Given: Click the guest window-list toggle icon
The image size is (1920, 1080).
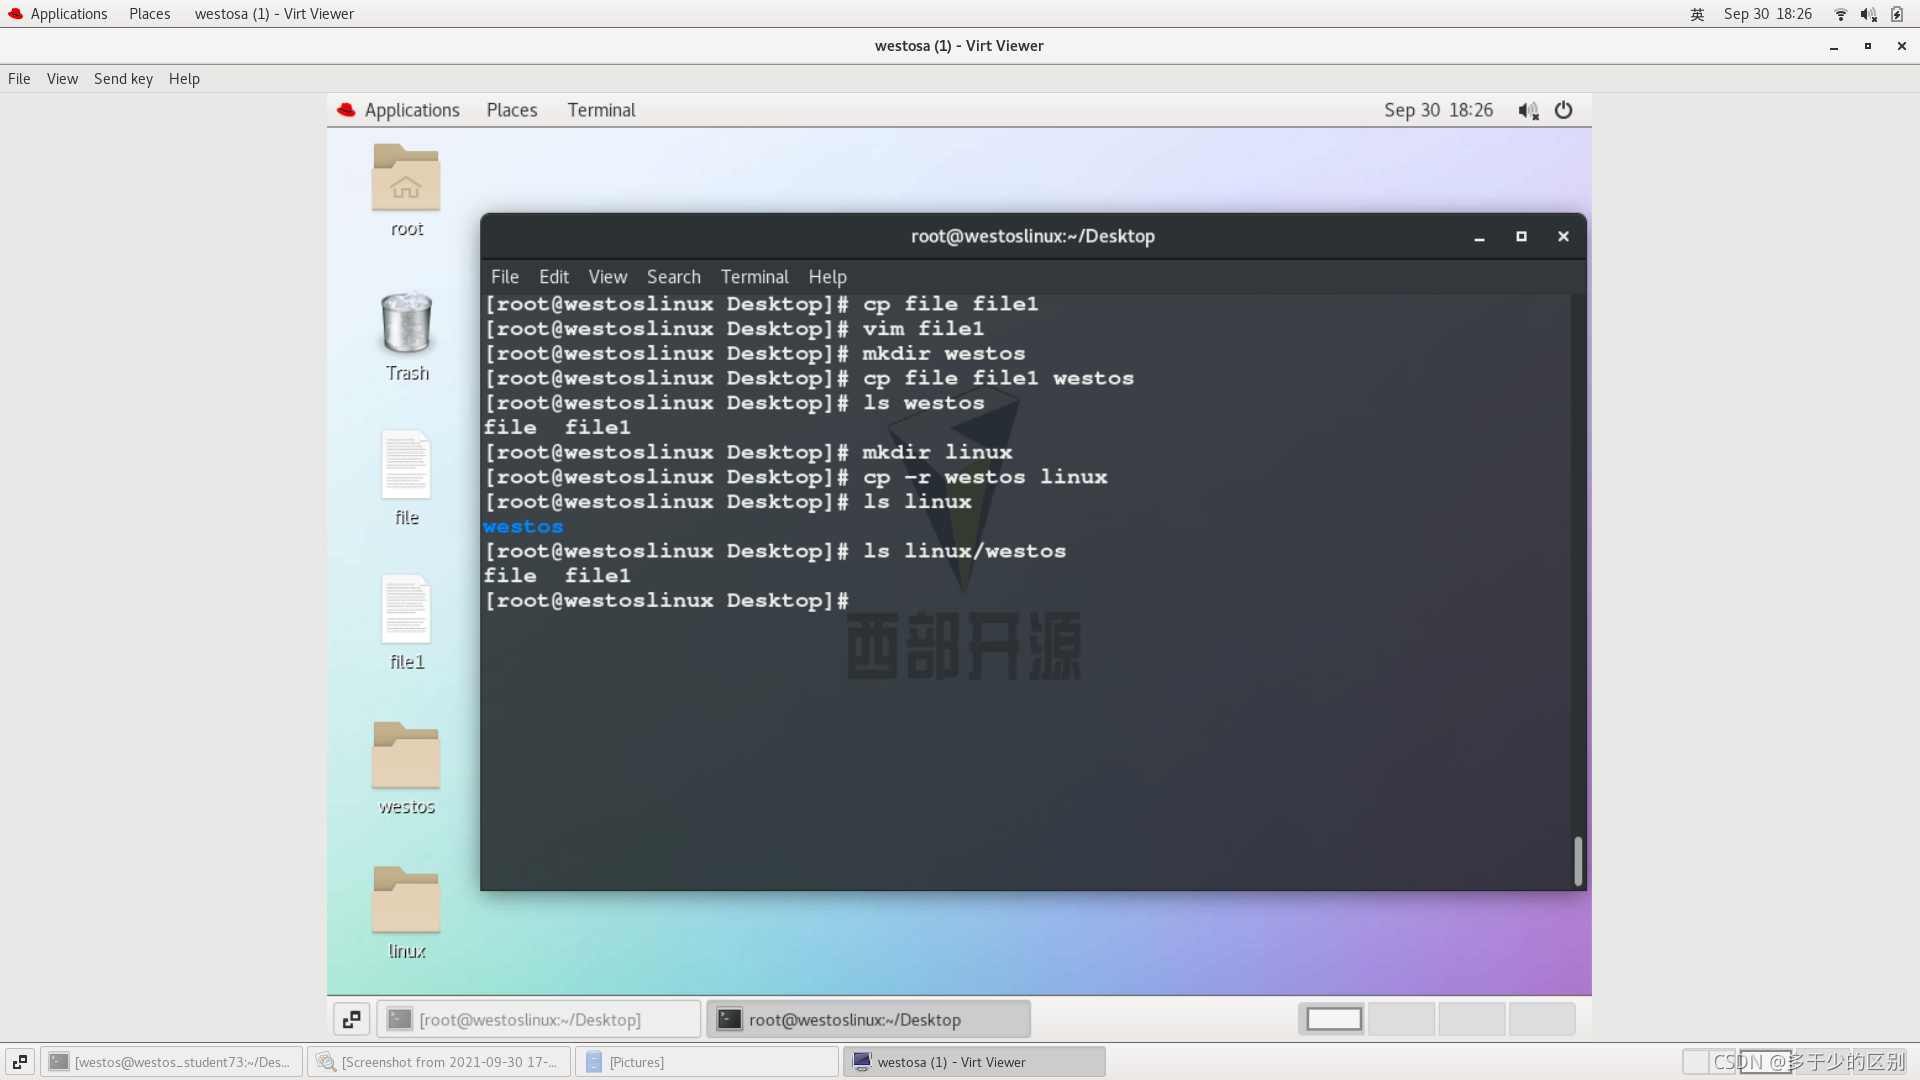Looking at the screenshot, I should point(351,1019).
